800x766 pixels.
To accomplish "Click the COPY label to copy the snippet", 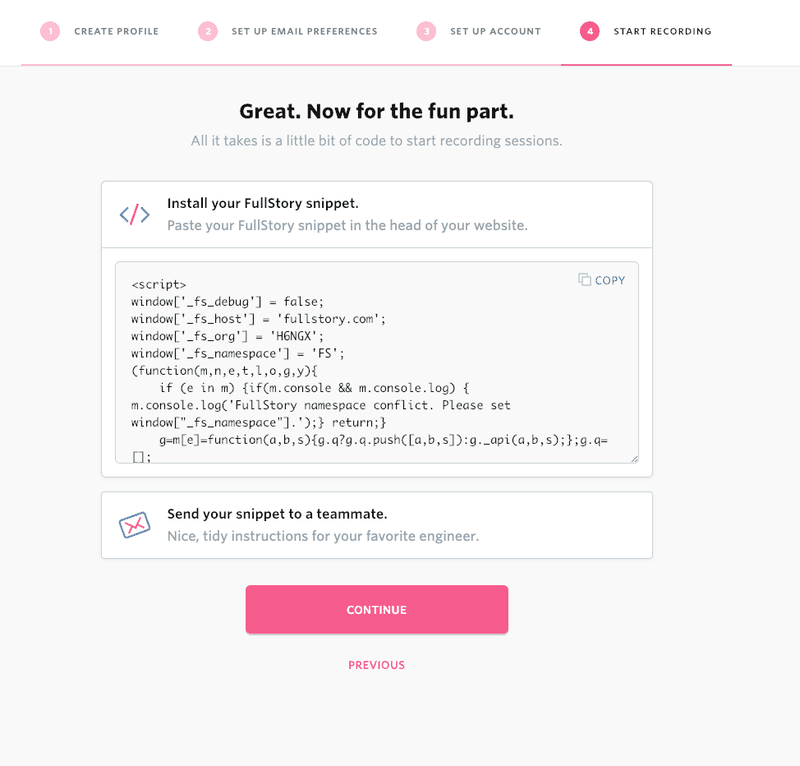I will (609, 281).
